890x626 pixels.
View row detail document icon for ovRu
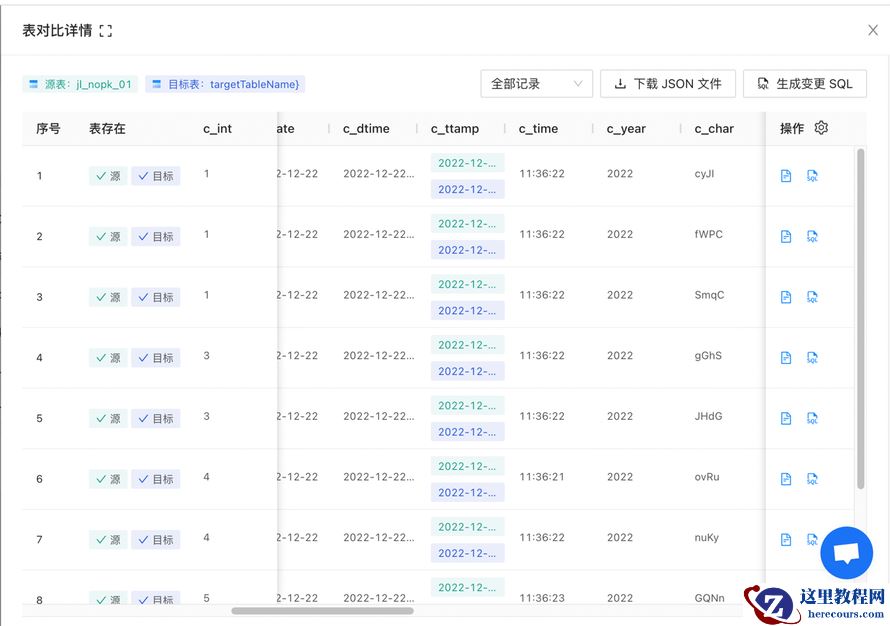tap(786, 480)
